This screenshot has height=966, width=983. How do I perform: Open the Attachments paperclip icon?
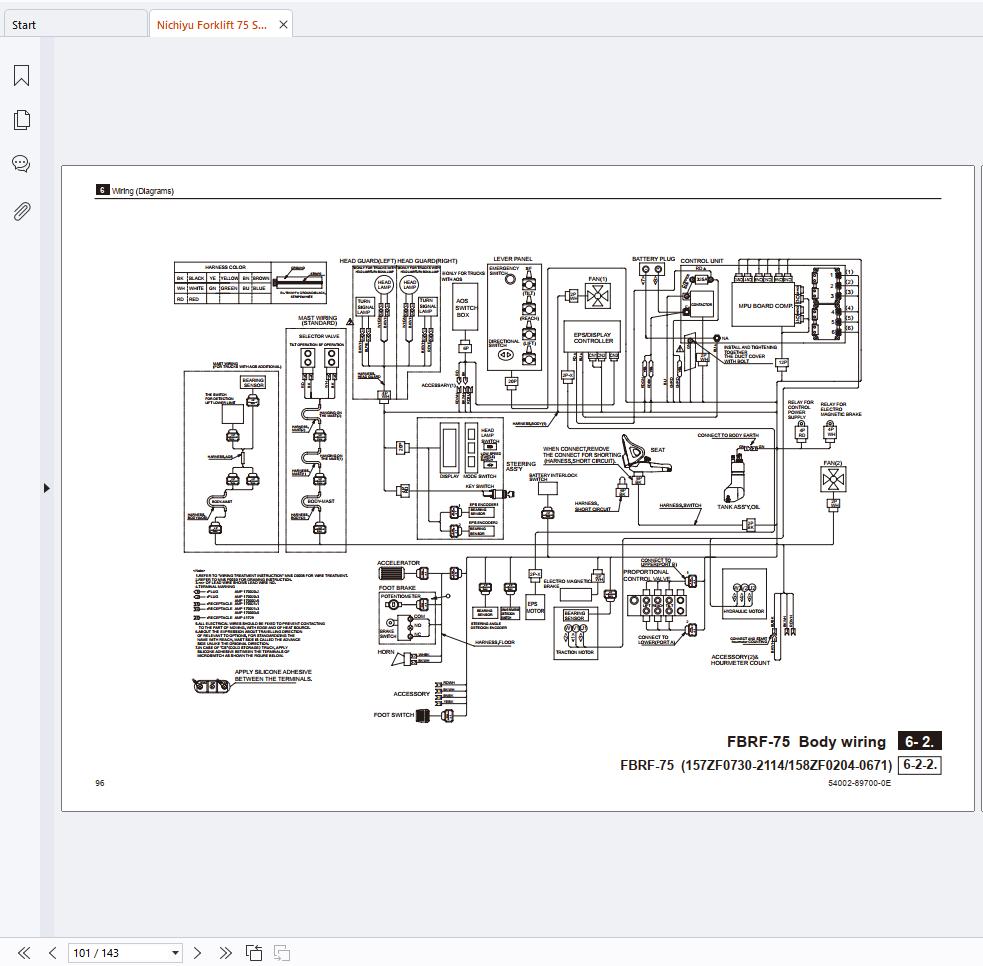click(x=21, y=211)
